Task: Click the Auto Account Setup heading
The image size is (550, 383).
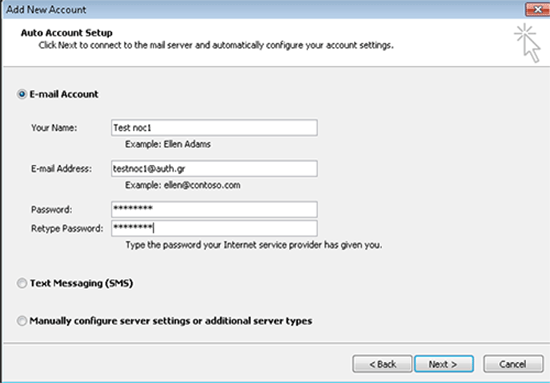Action: [x=67, y=33]
